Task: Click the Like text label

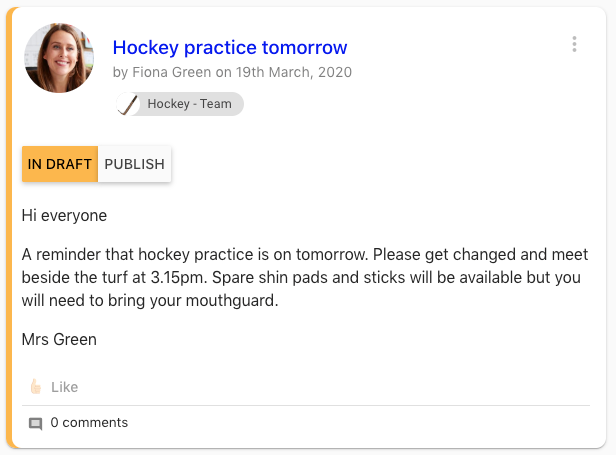Action: 64,387
